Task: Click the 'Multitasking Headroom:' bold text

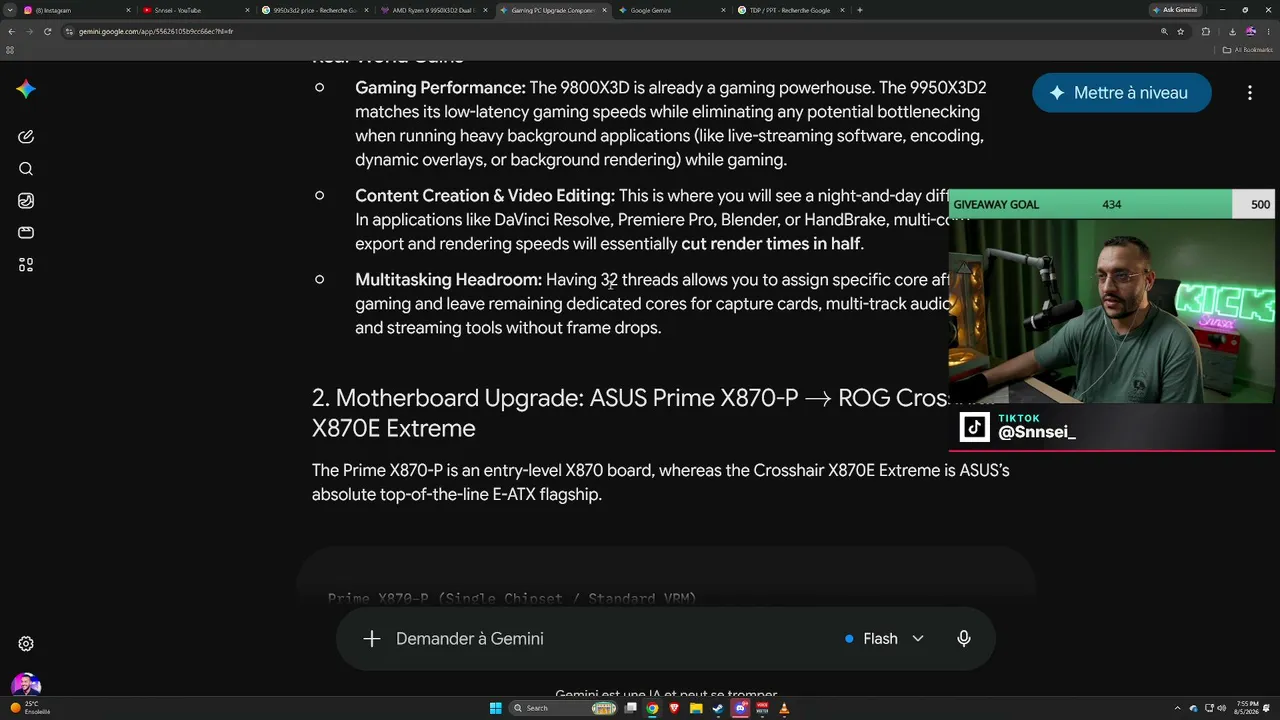Action: tap(448, 280)
